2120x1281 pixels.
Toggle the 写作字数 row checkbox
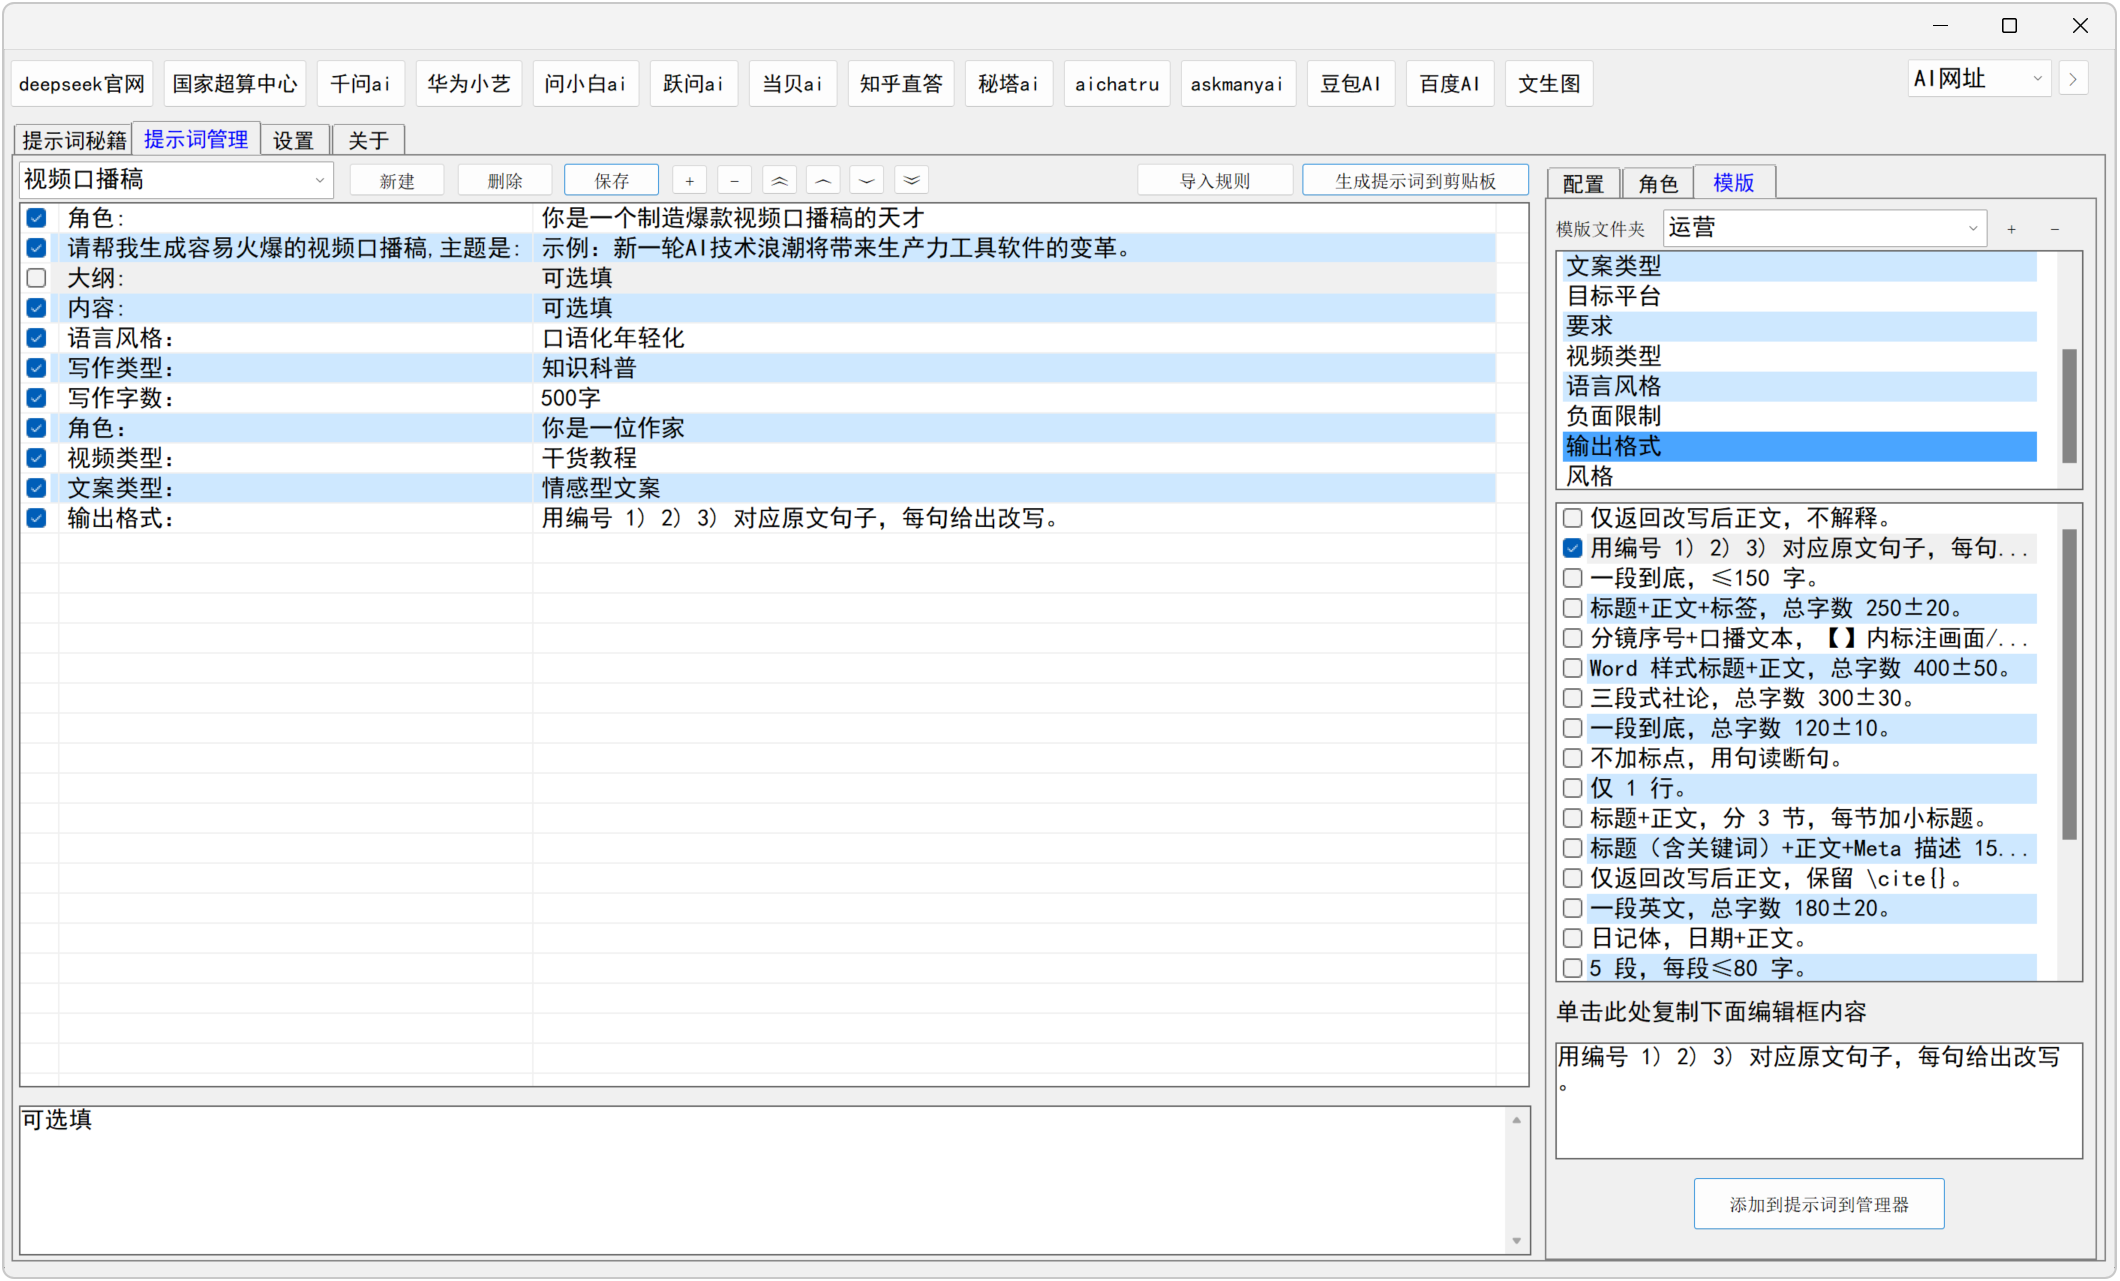[37, 398]
